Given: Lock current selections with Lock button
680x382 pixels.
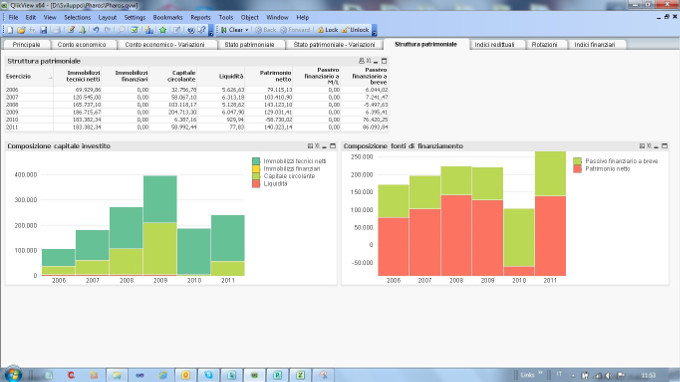Looking at the screenshot, I should [x=327, y=30].
